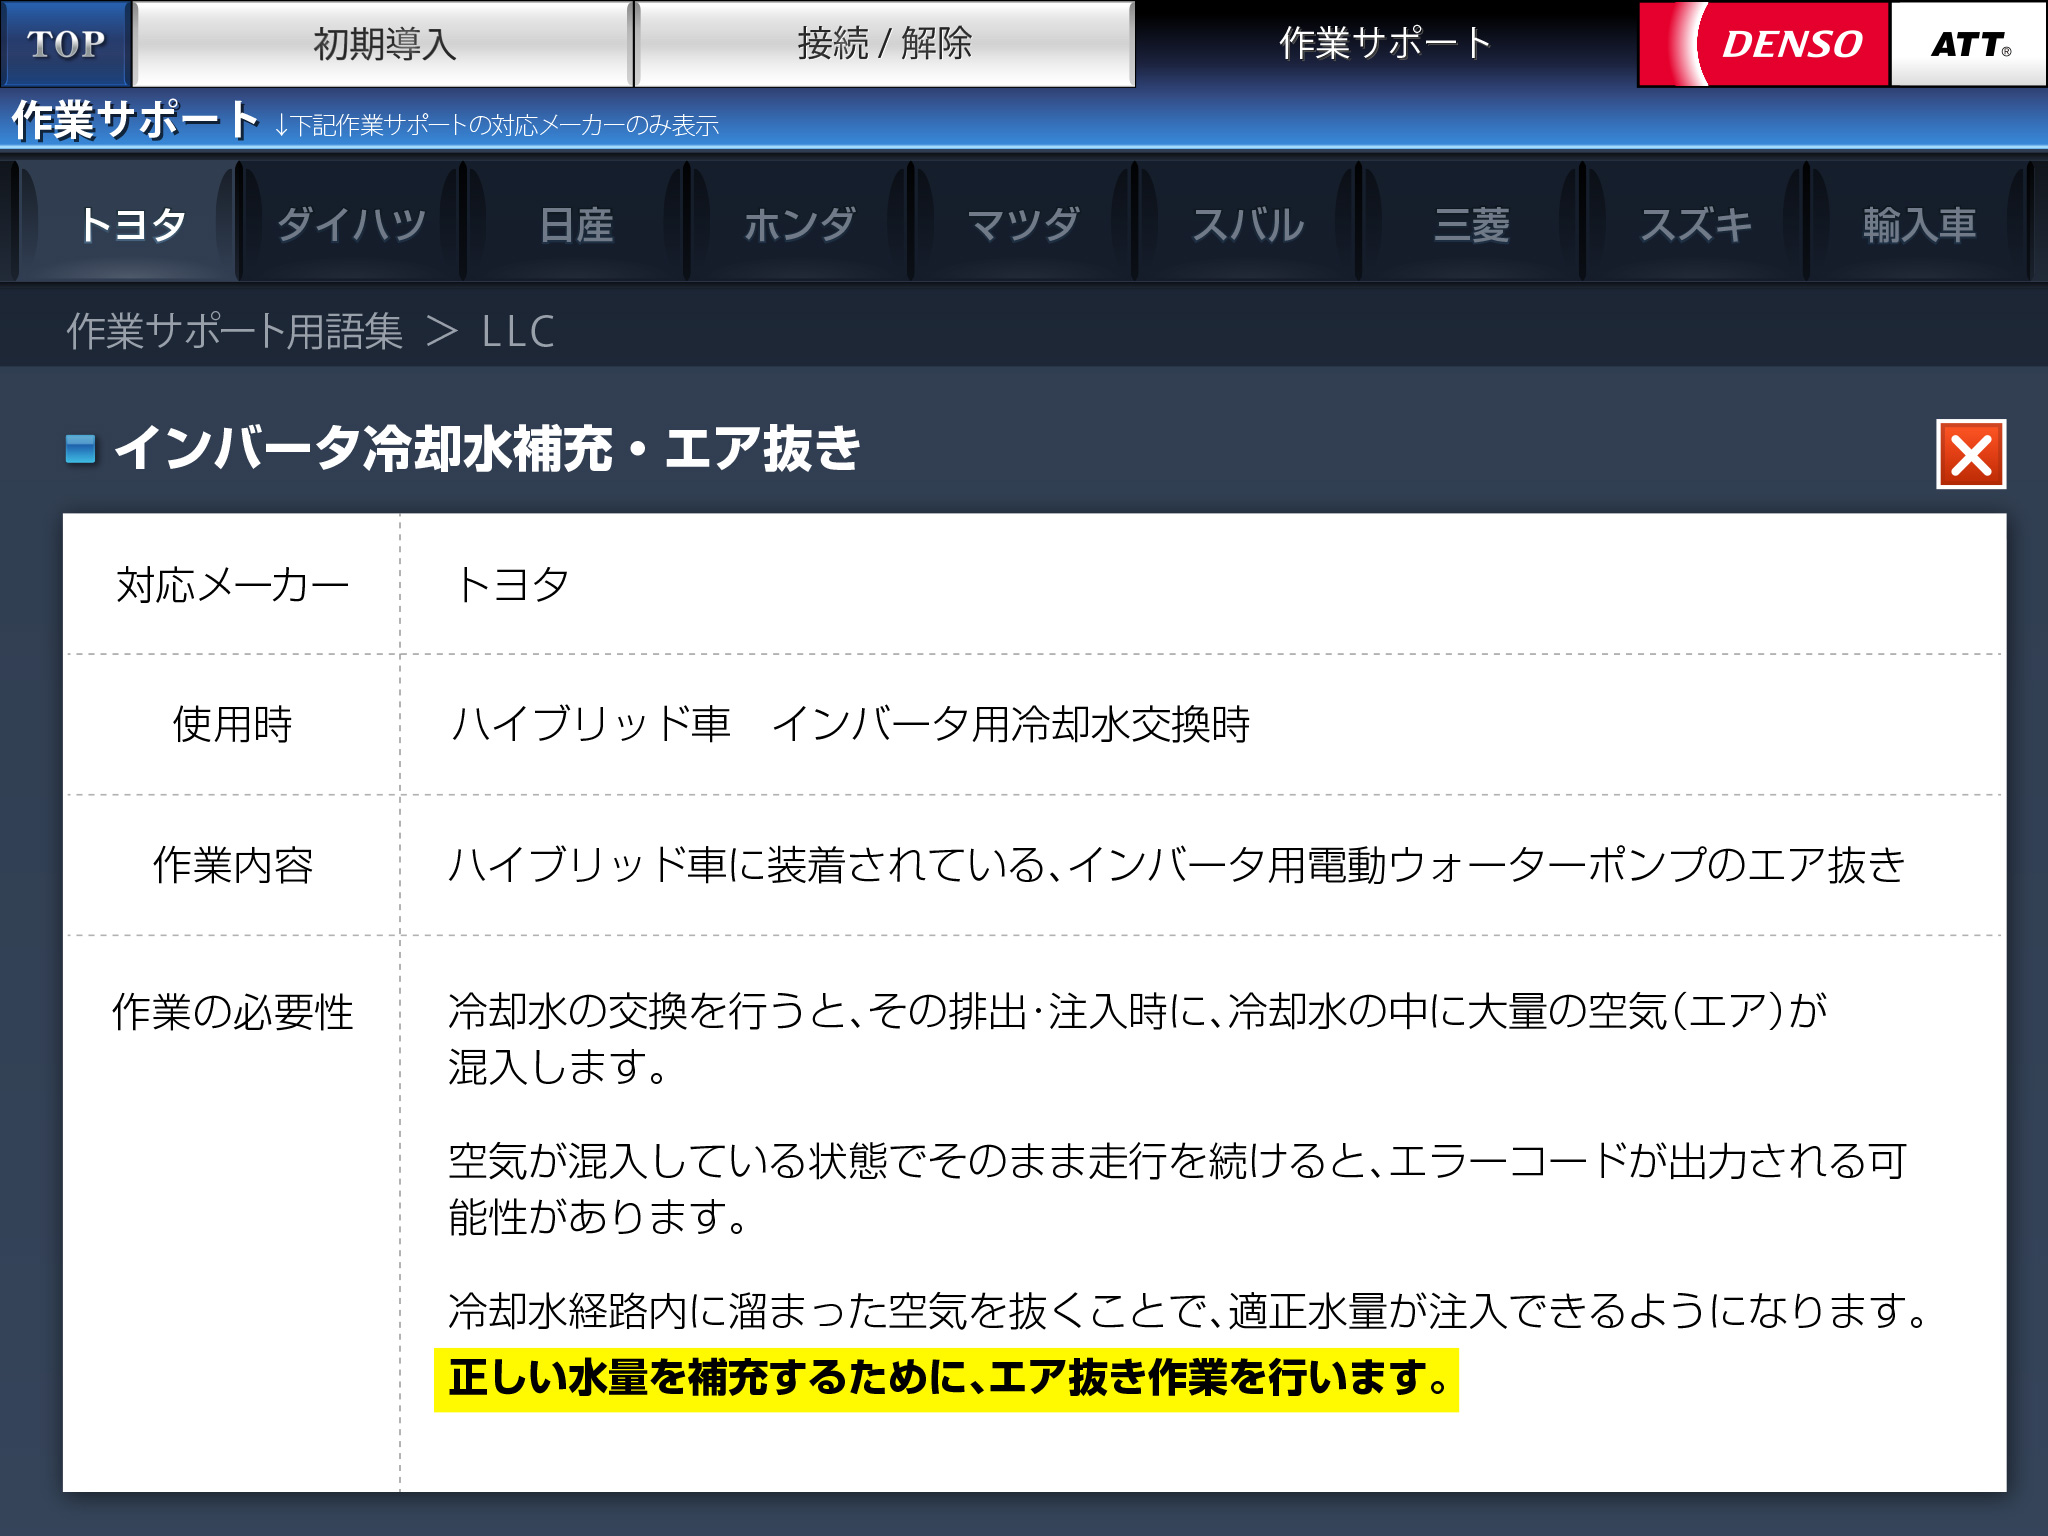2048x1536 pixels.
Task: Select the トヨタ maker tab
Action: pyautogui.click(x=130, y=224)
